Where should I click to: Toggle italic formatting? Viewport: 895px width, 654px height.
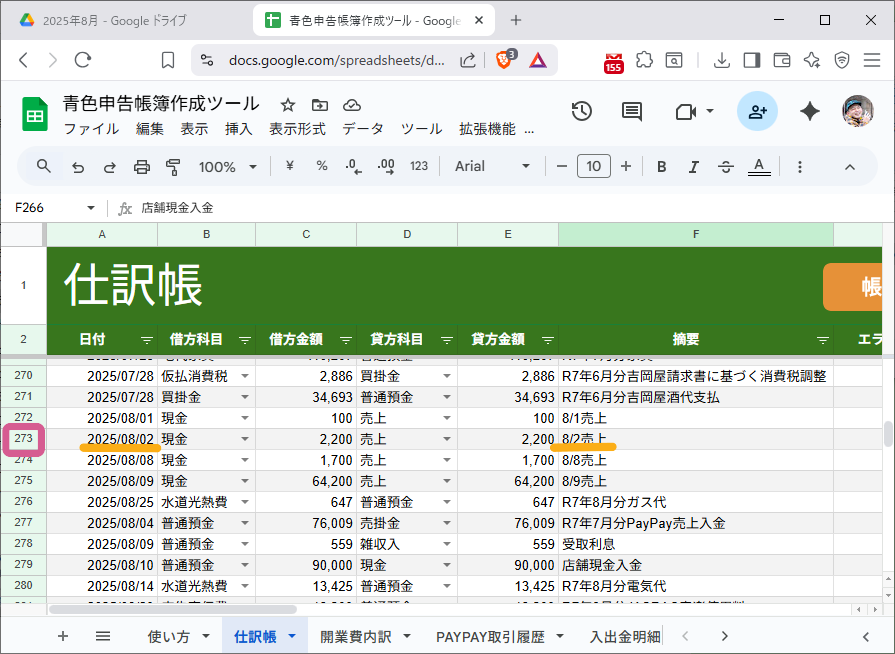pyautogui.click(x=693, y=166)
